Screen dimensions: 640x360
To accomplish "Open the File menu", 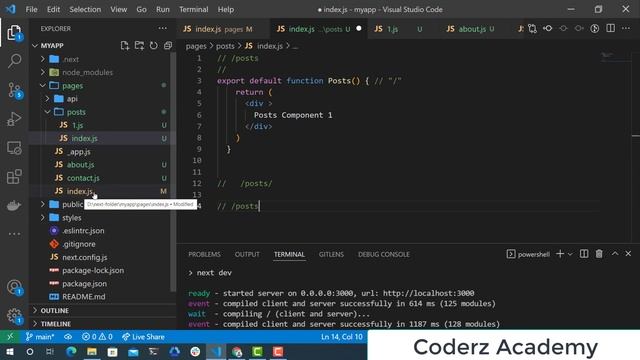I will [x=31, y=9].
